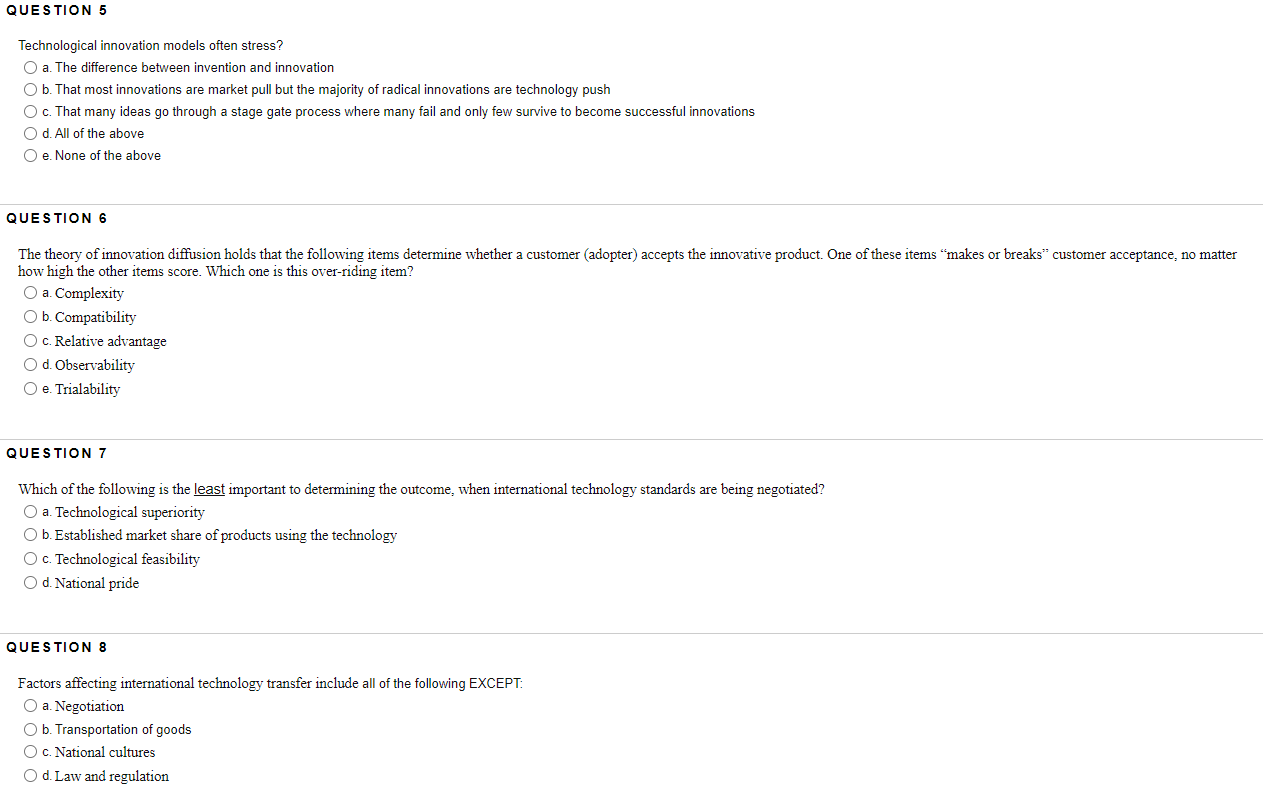The width and height of the screenshot is (1263, 788).
Task: Choose 'e. Trialability' for Question 6
Action: point(30,388)
